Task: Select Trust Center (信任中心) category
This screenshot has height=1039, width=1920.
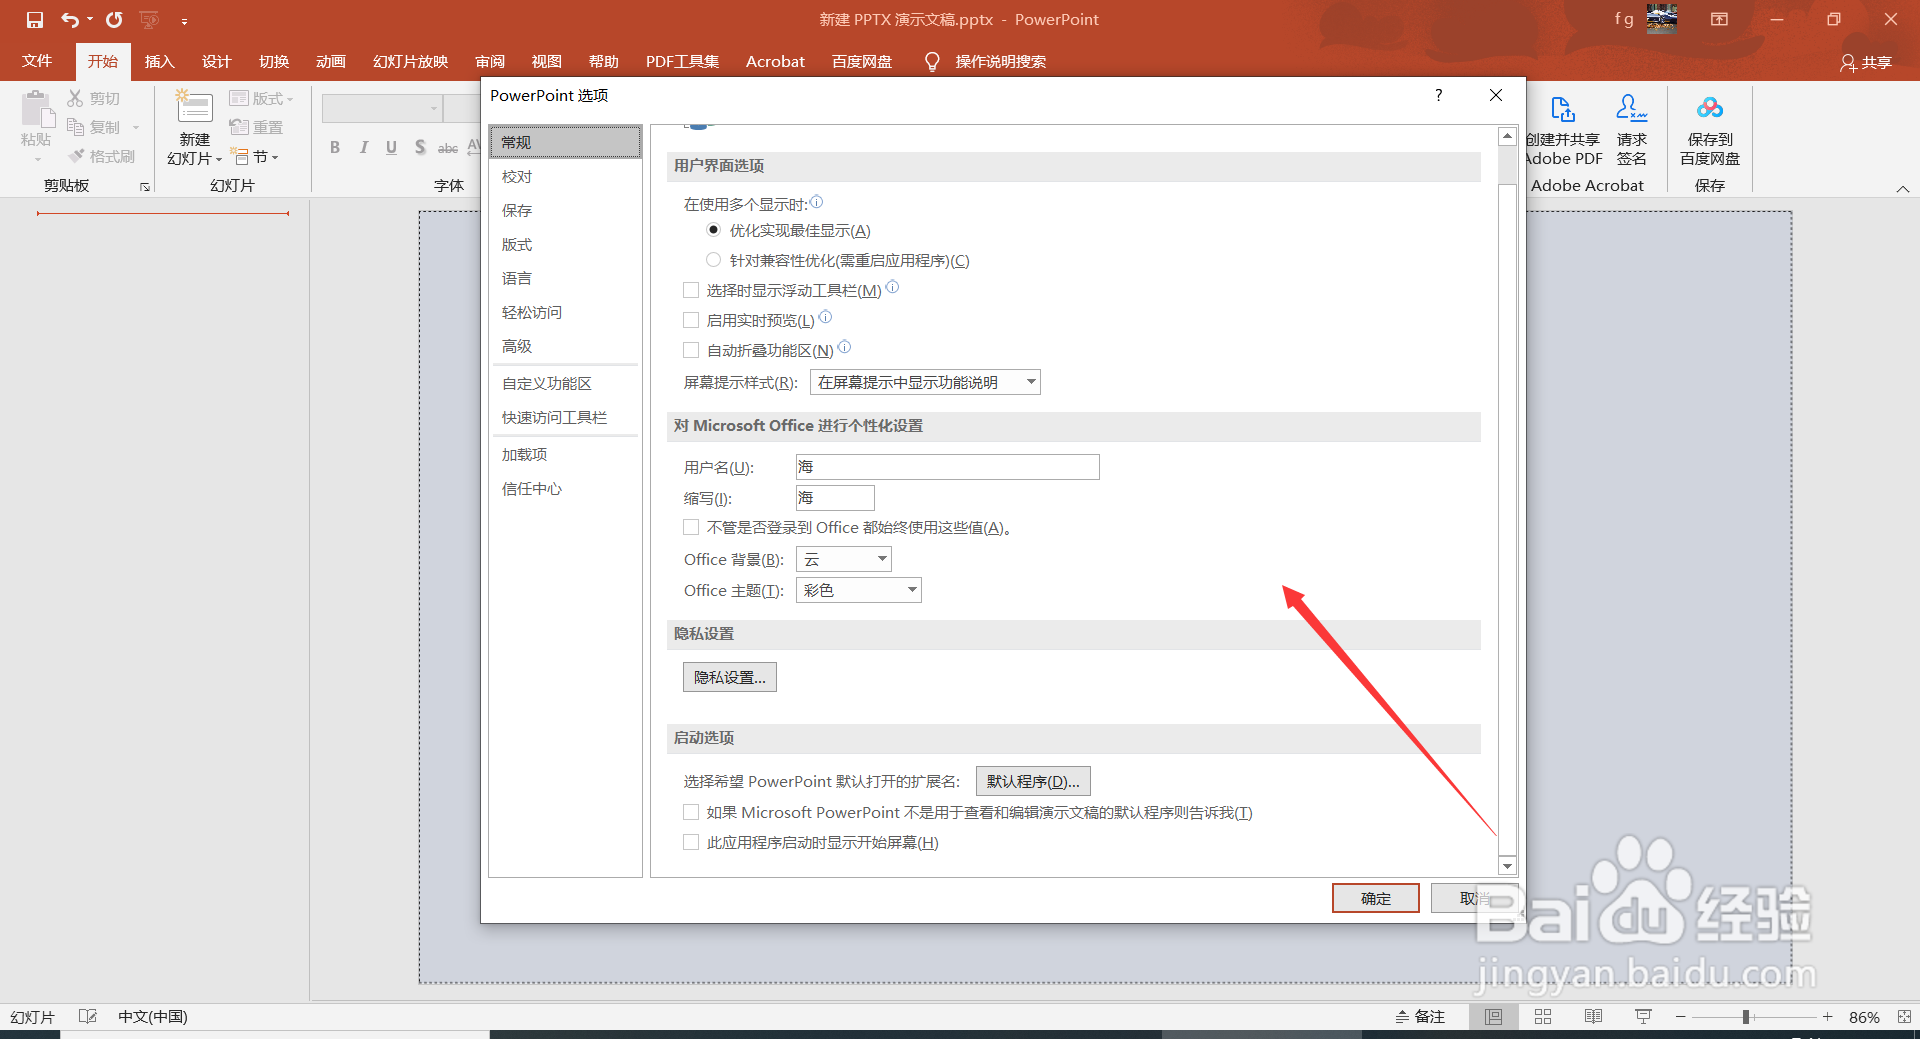Action: coord(565,488)
